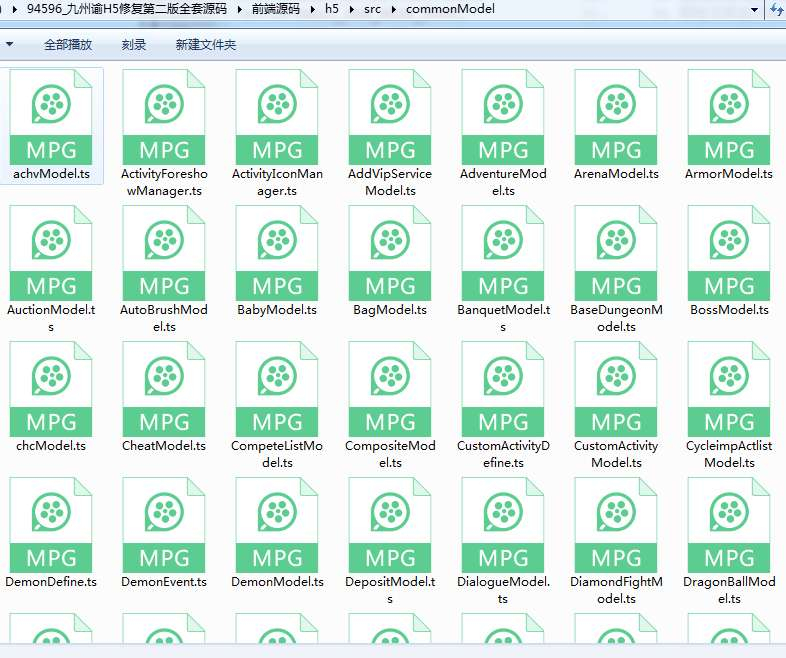Select the CycleimpActlistModel.ts file icon
This screenshot has width=786, height=658.
point(729,389)
